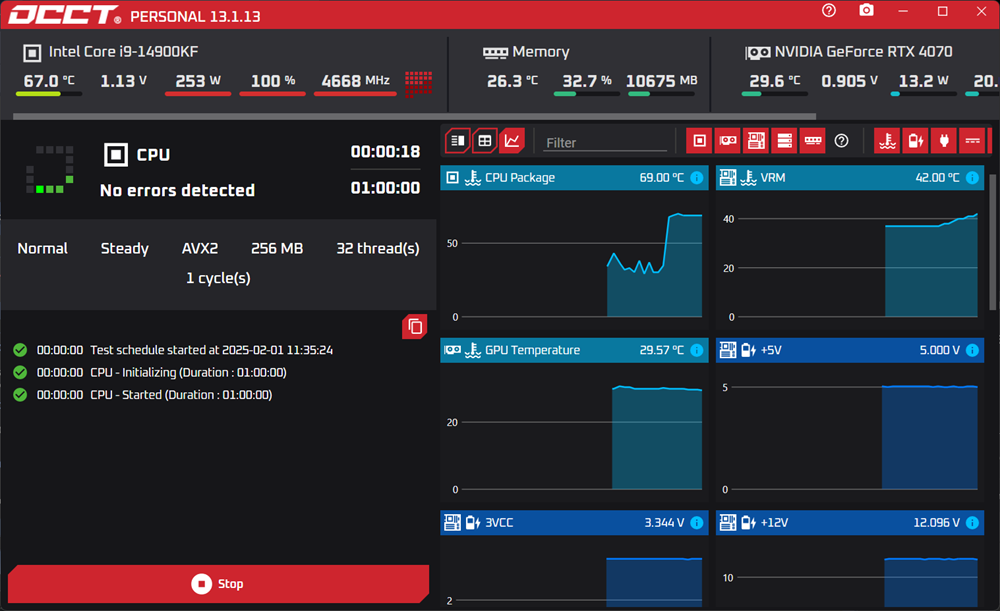Click the 3VCC motherboard icon
This screenshot has width=1000, height=611.
(x=452, y=523)
